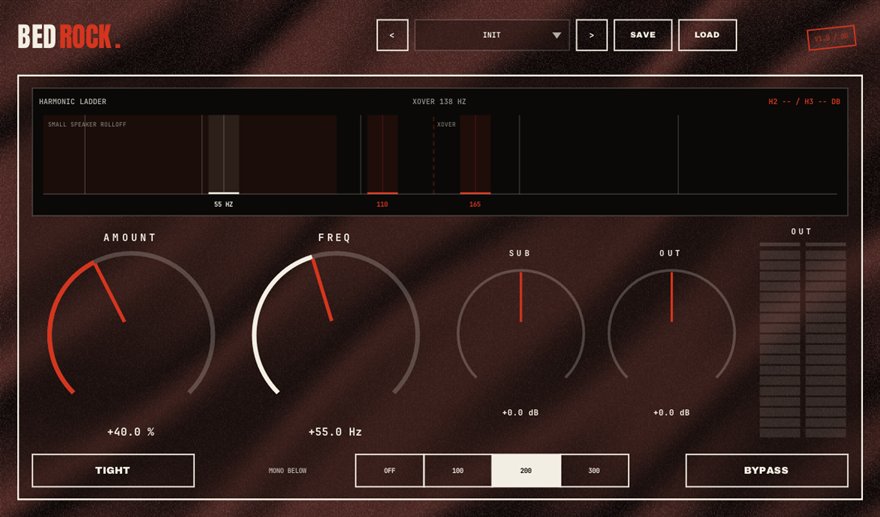The image size is (880, 517).
Task: Click the H2 / H3 DB readout
Action: pos(804,102)
